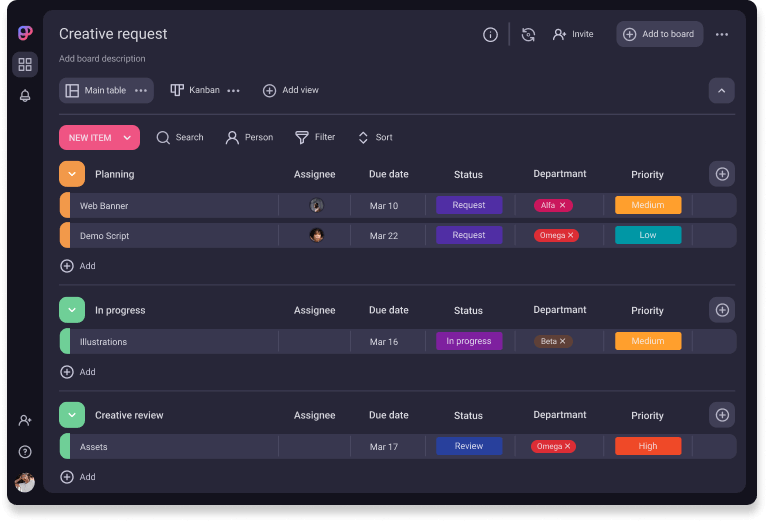Add a column to the Planning group
Screen dimensions: 768x523
click(x=722, y=174)
